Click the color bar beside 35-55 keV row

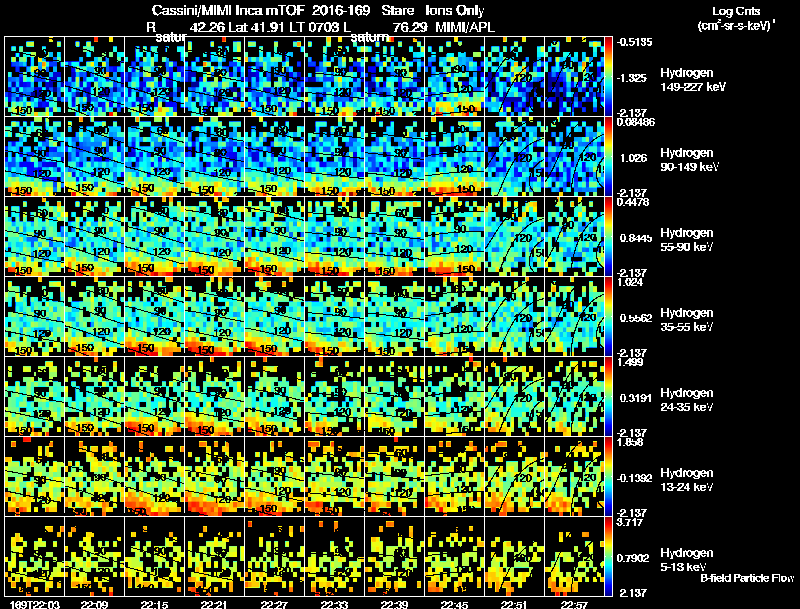(x=609, y=317)
